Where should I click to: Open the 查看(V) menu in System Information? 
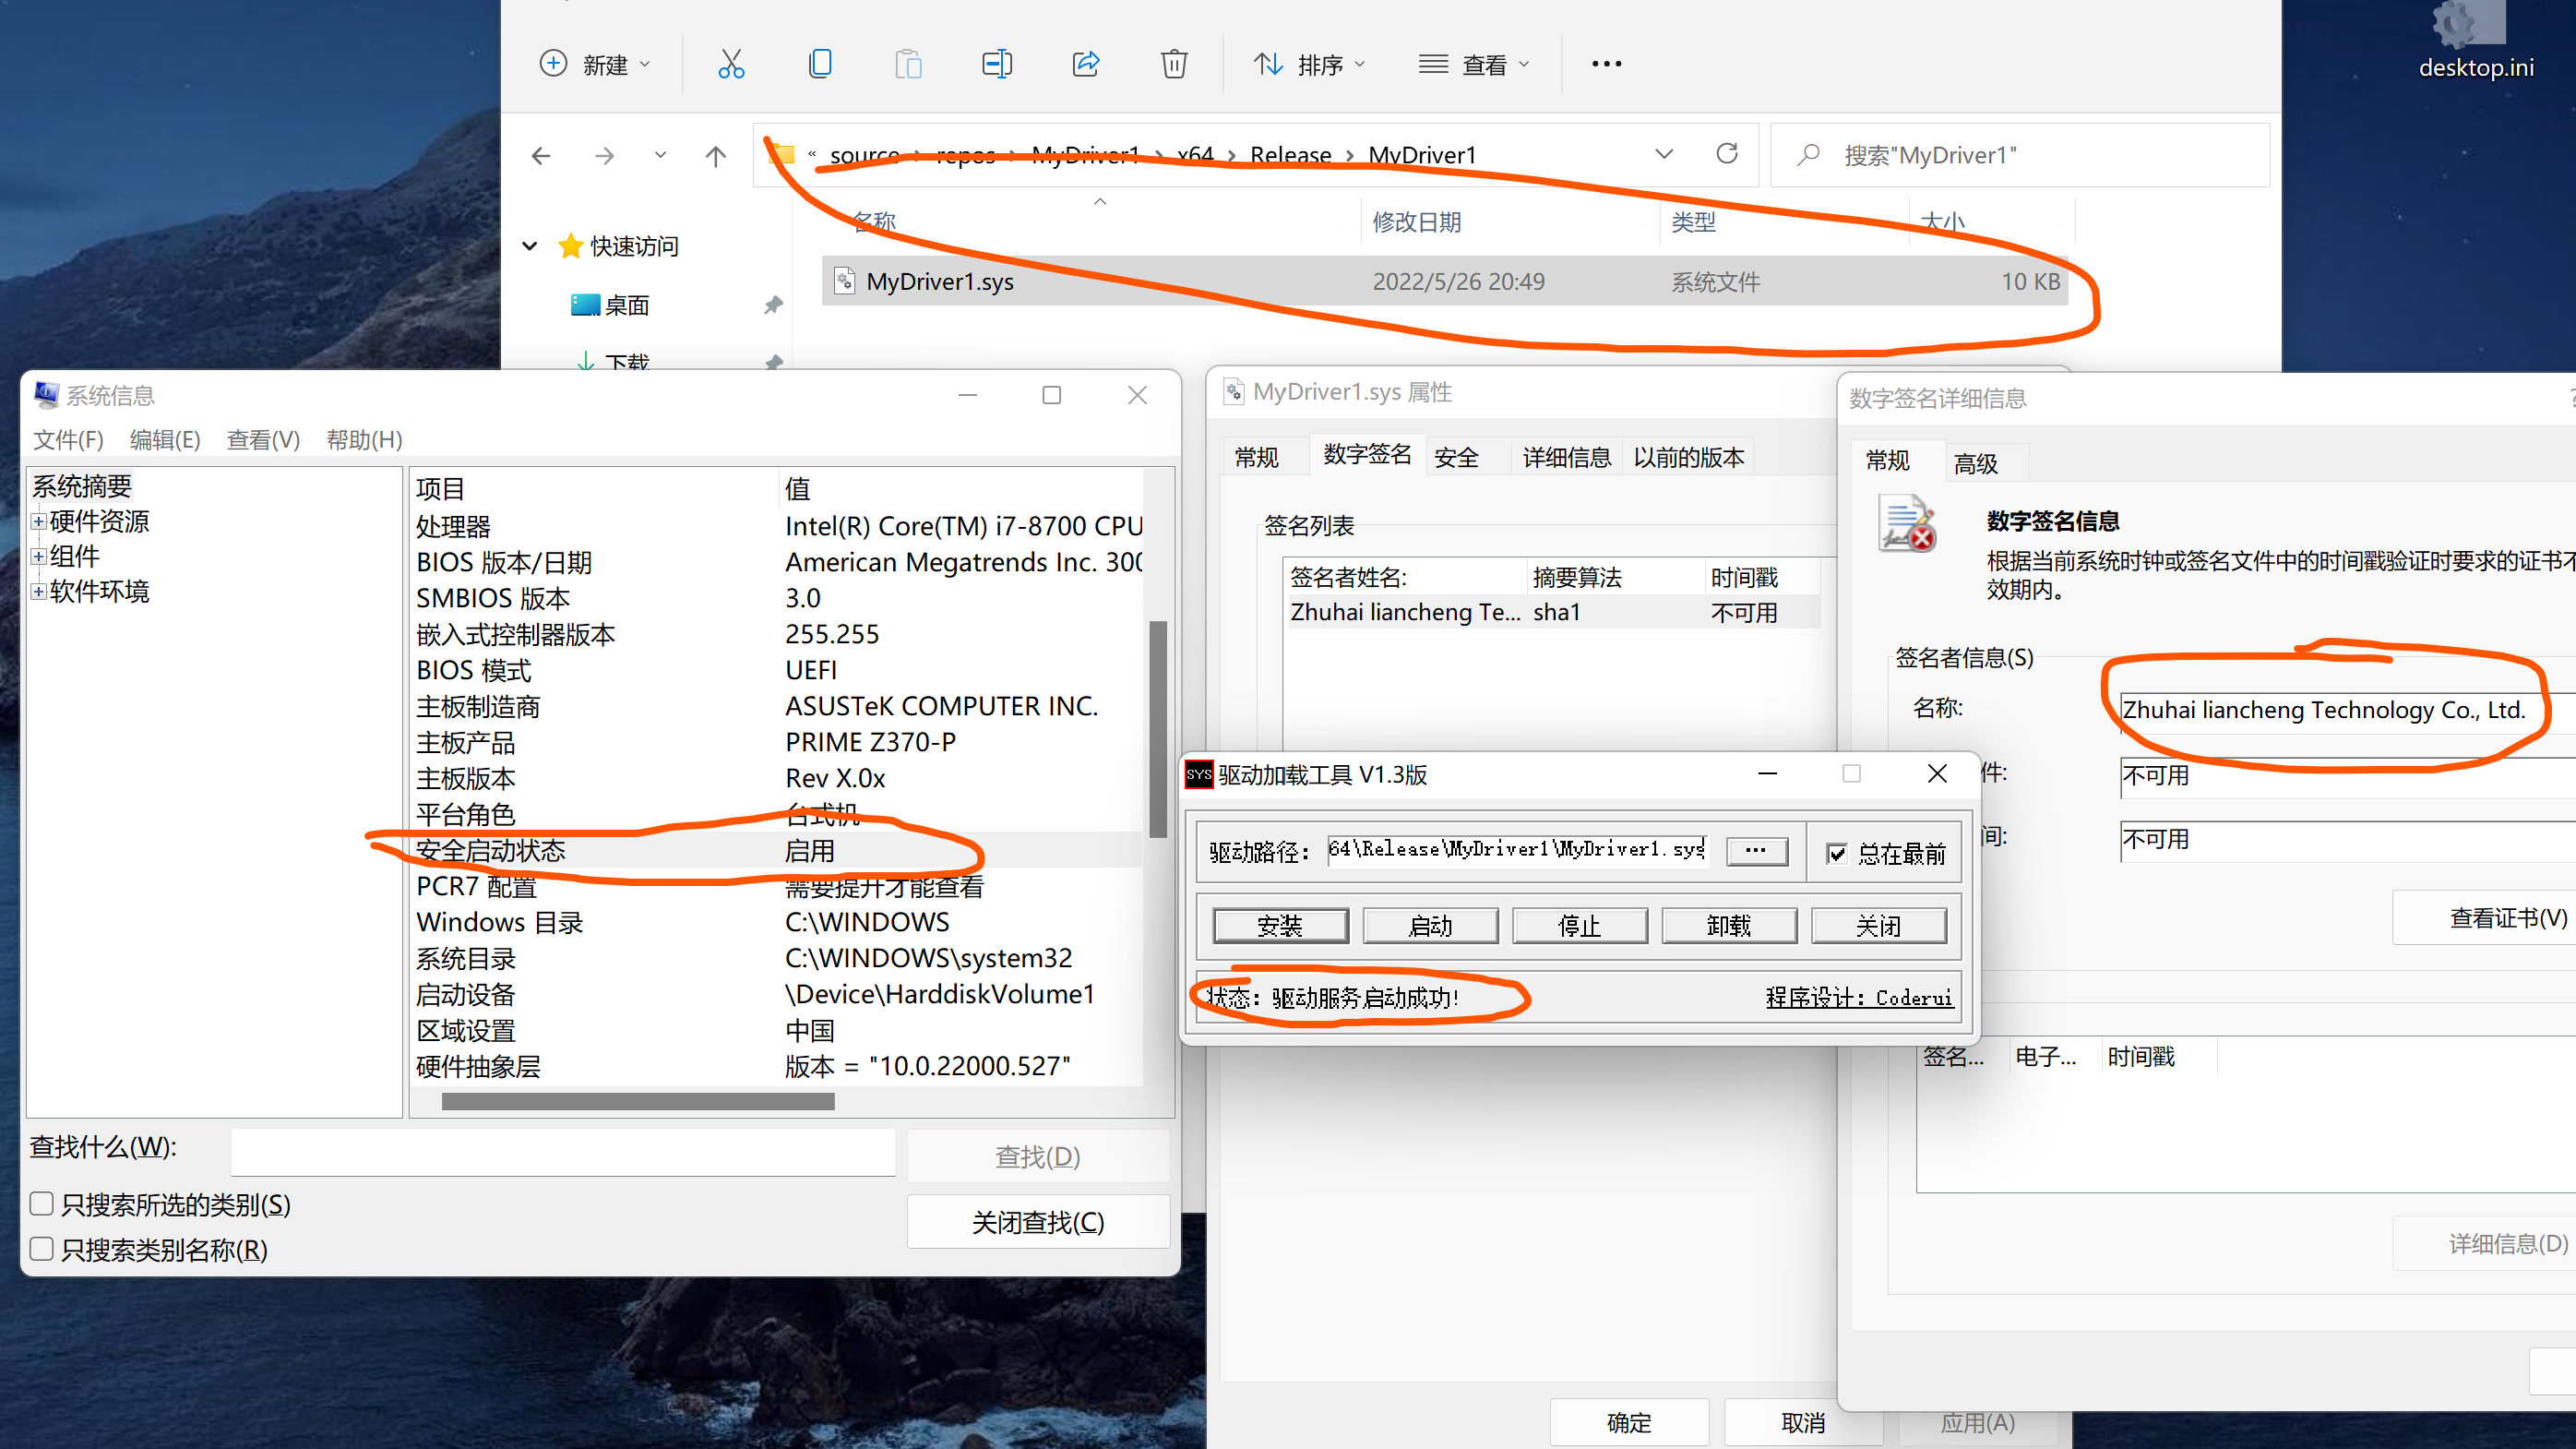263,440
